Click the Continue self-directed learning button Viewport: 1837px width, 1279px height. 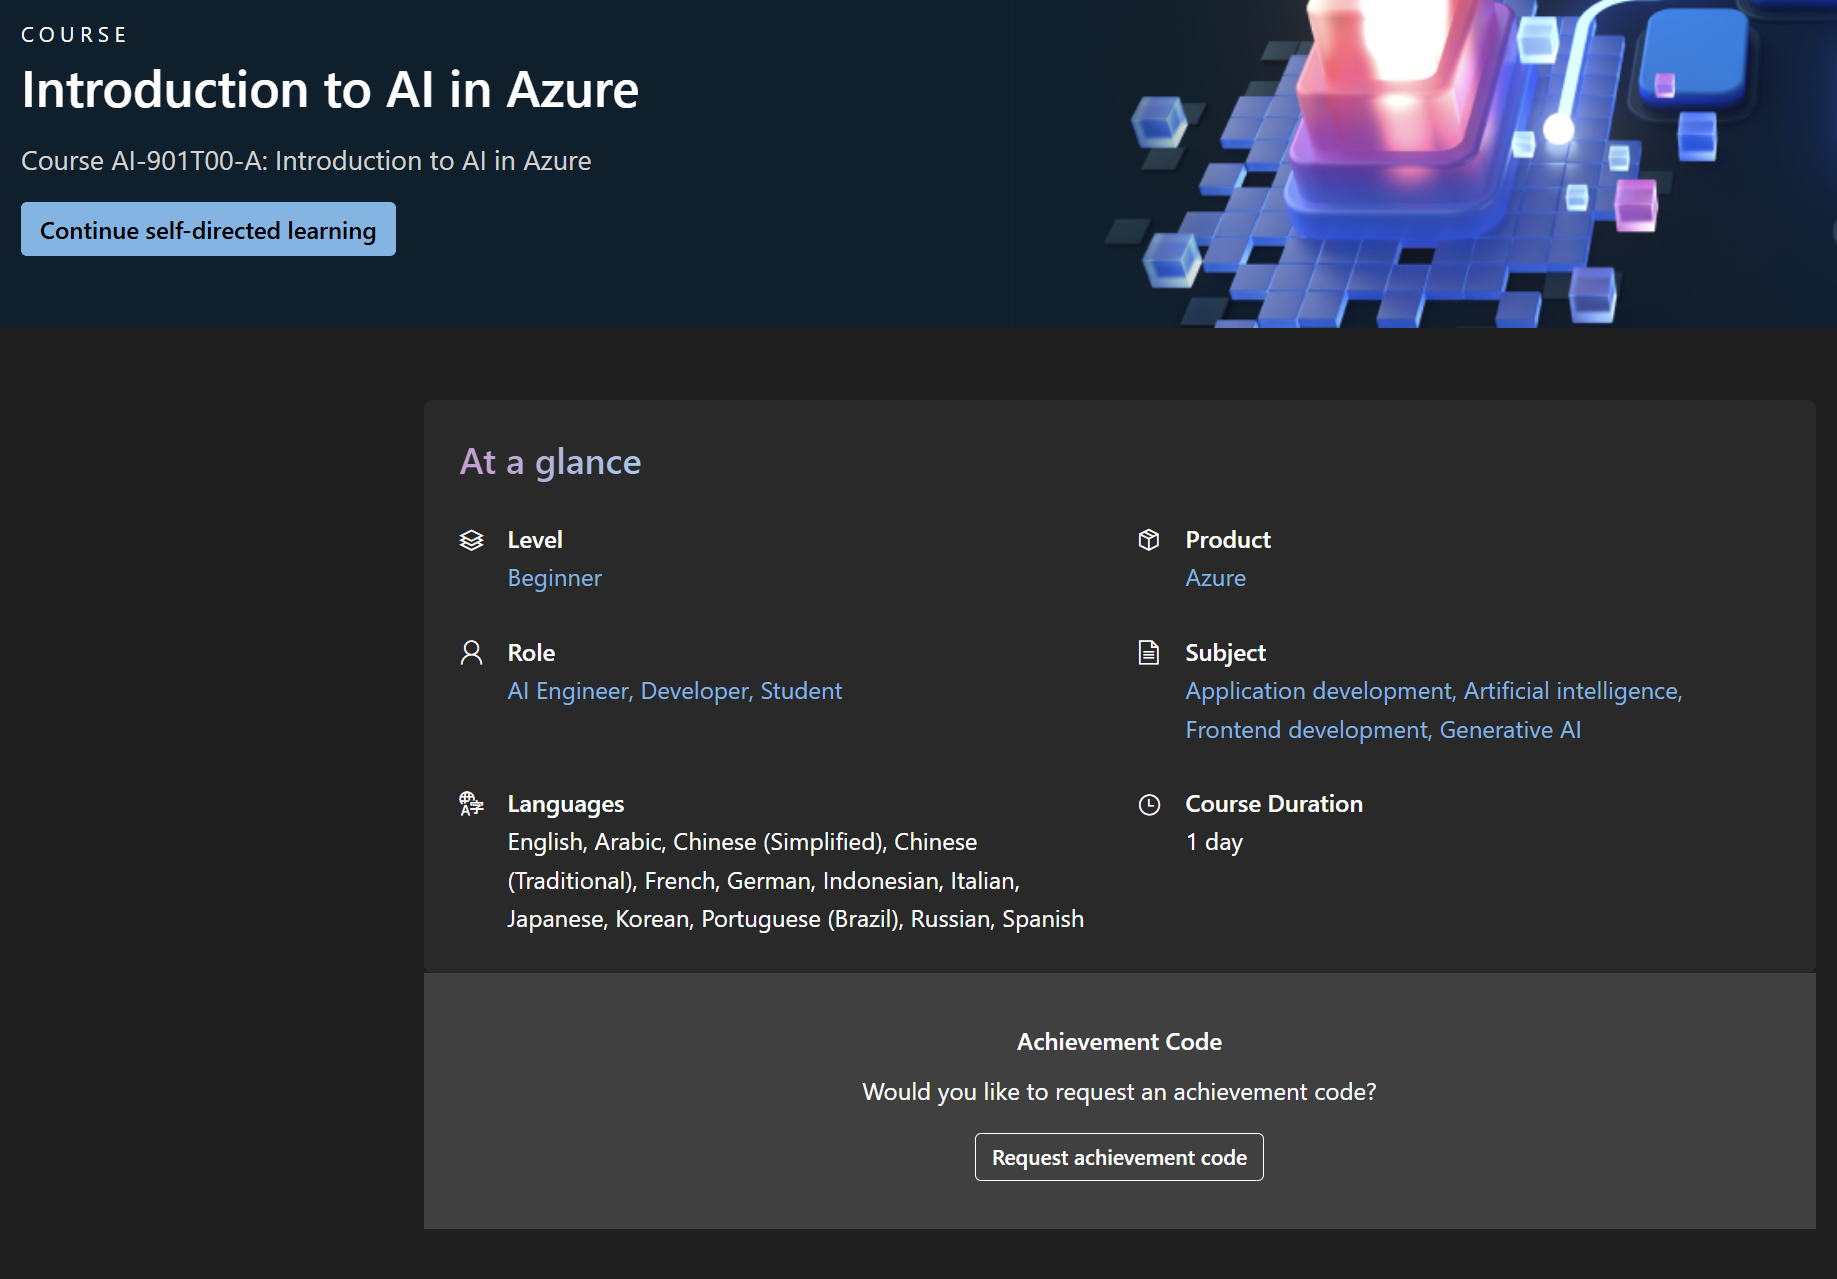(x=208, y=230)
